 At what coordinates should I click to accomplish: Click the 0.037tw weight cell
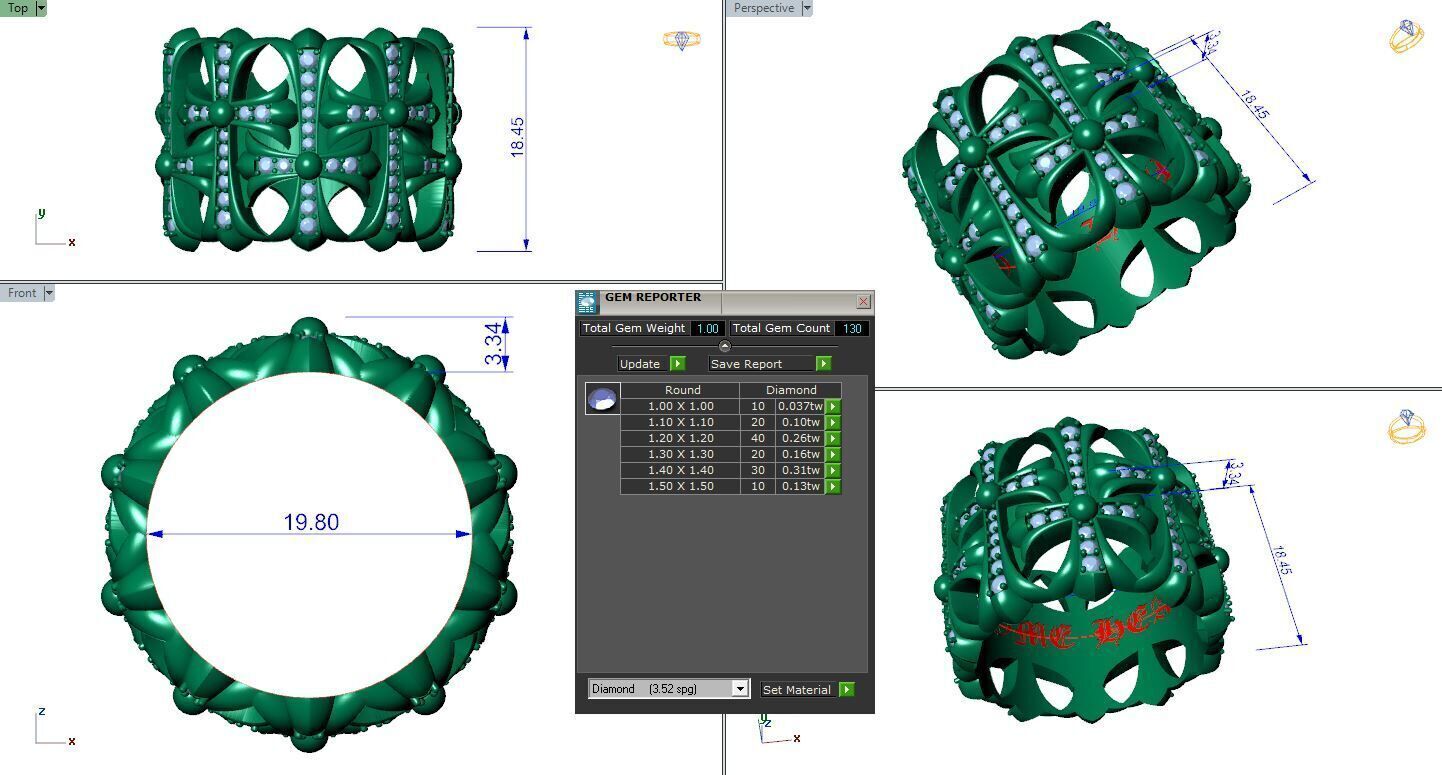click(800, 407)
